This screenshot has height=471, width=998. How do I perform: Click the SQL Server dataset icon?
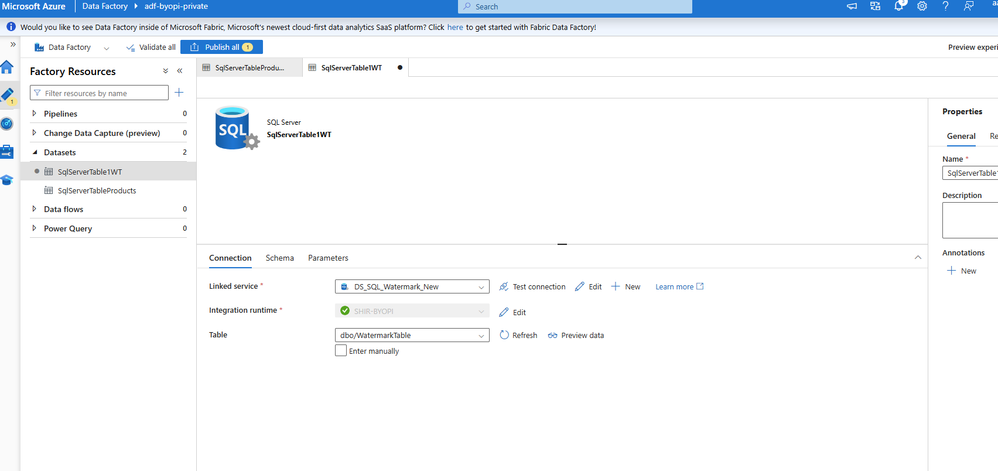point(237,129)
